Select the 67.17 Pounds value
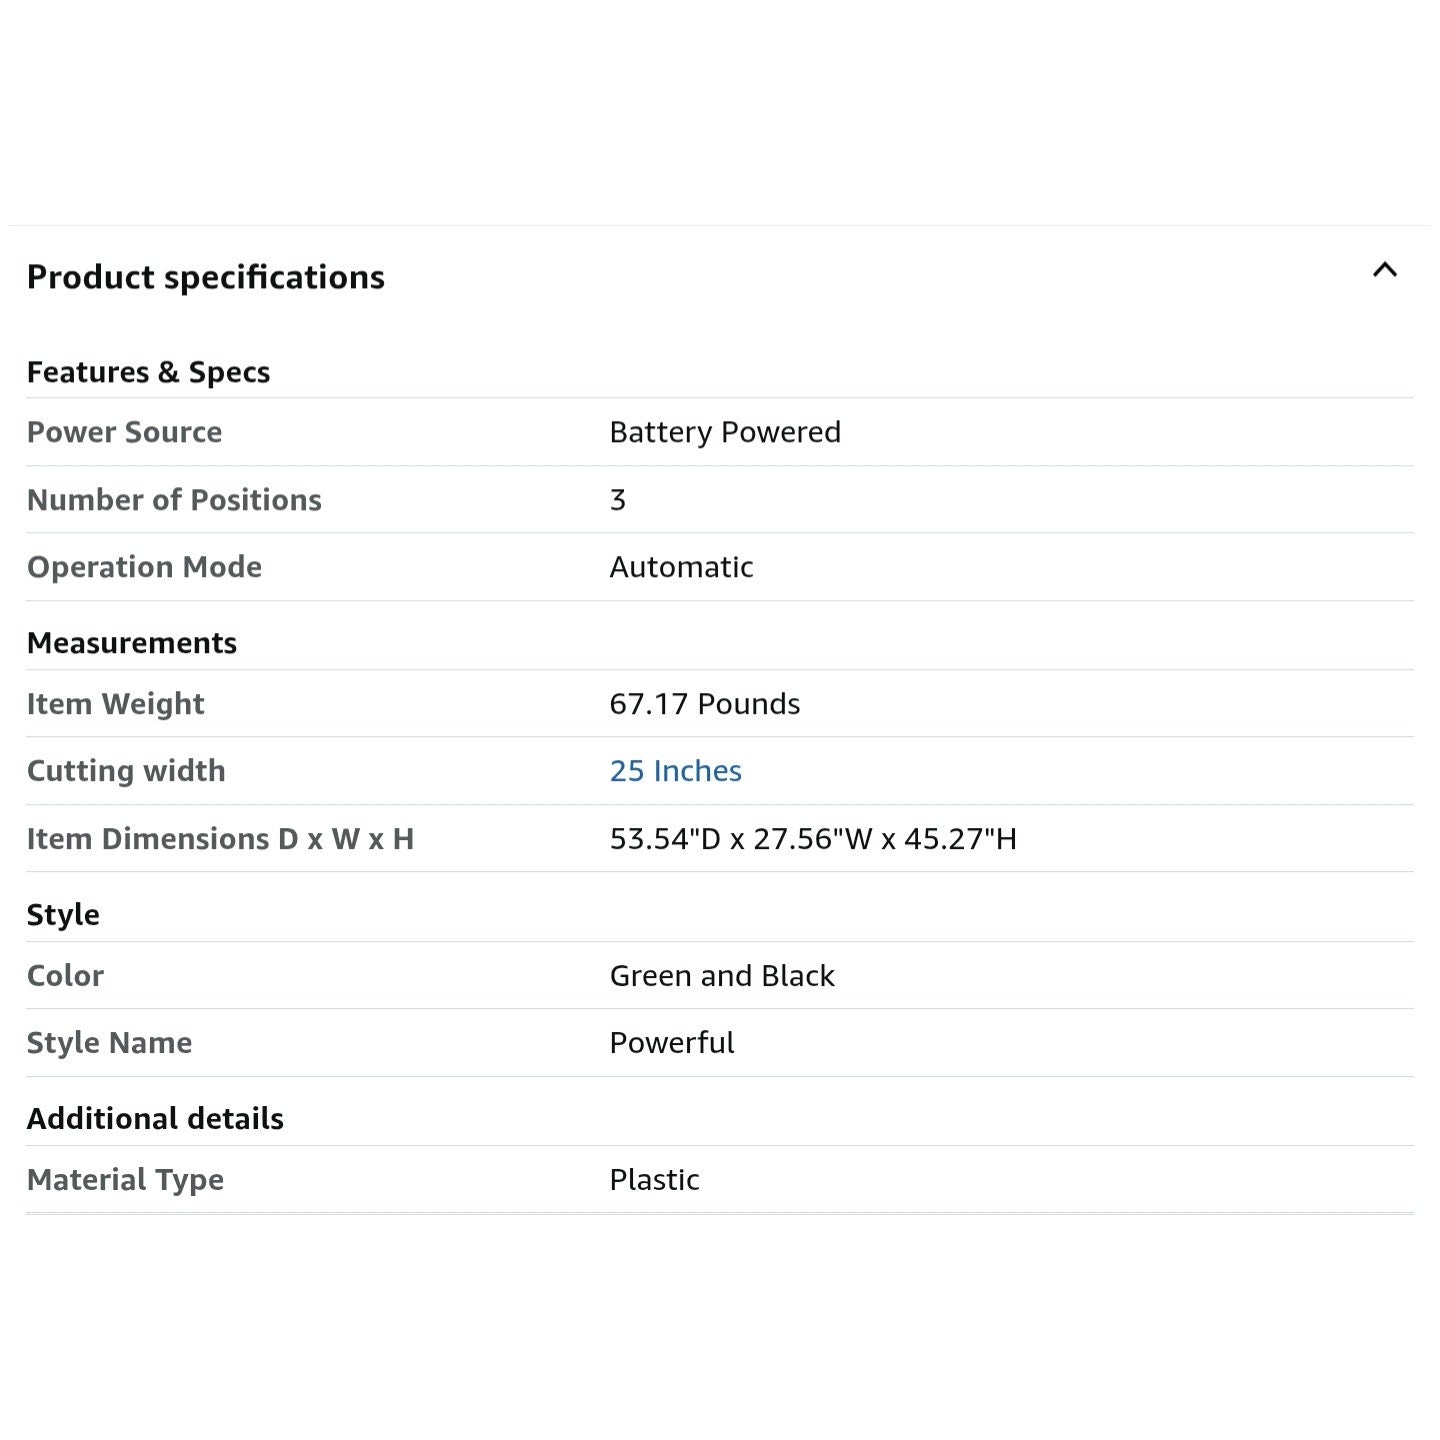 (704, 704)
